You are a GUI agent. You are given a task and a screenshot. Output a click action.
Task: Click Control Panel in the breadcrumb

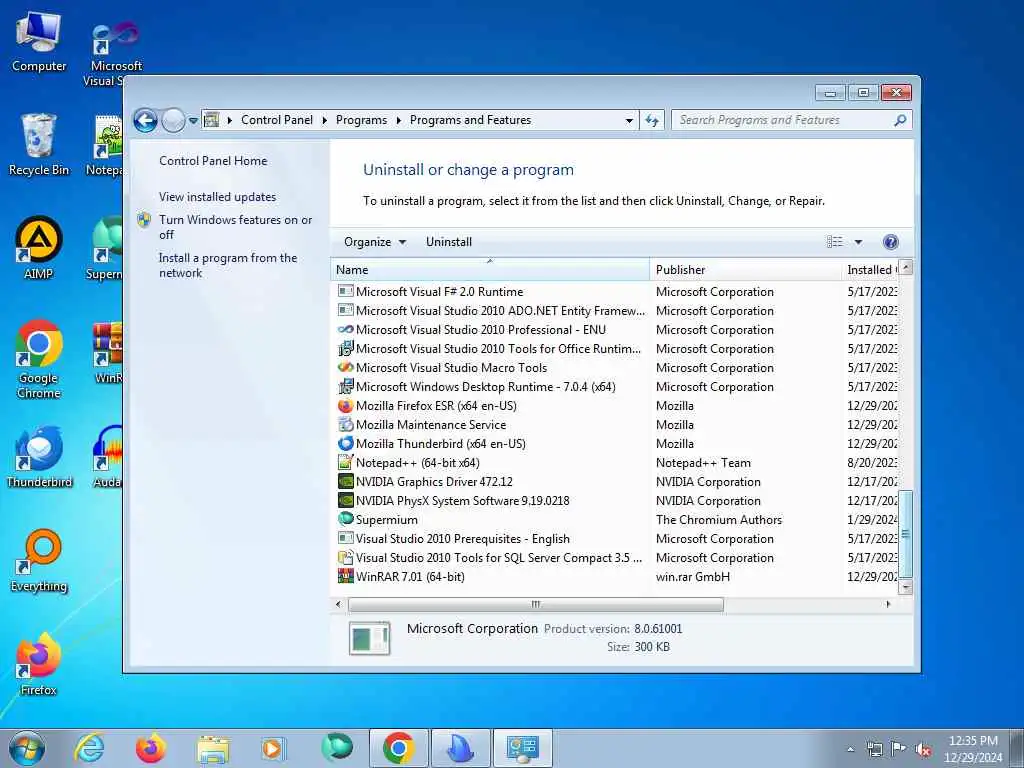tap(277, 120)
